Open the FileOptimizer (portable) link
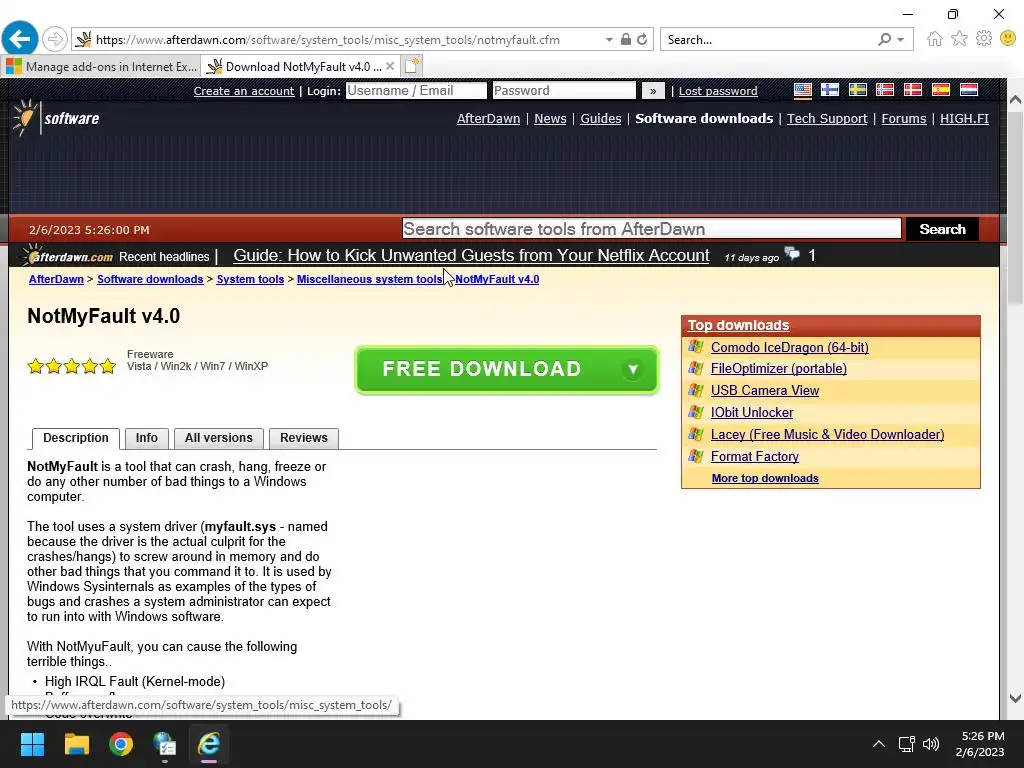The width and height of the screenshot is (1024, 768). 778,368
